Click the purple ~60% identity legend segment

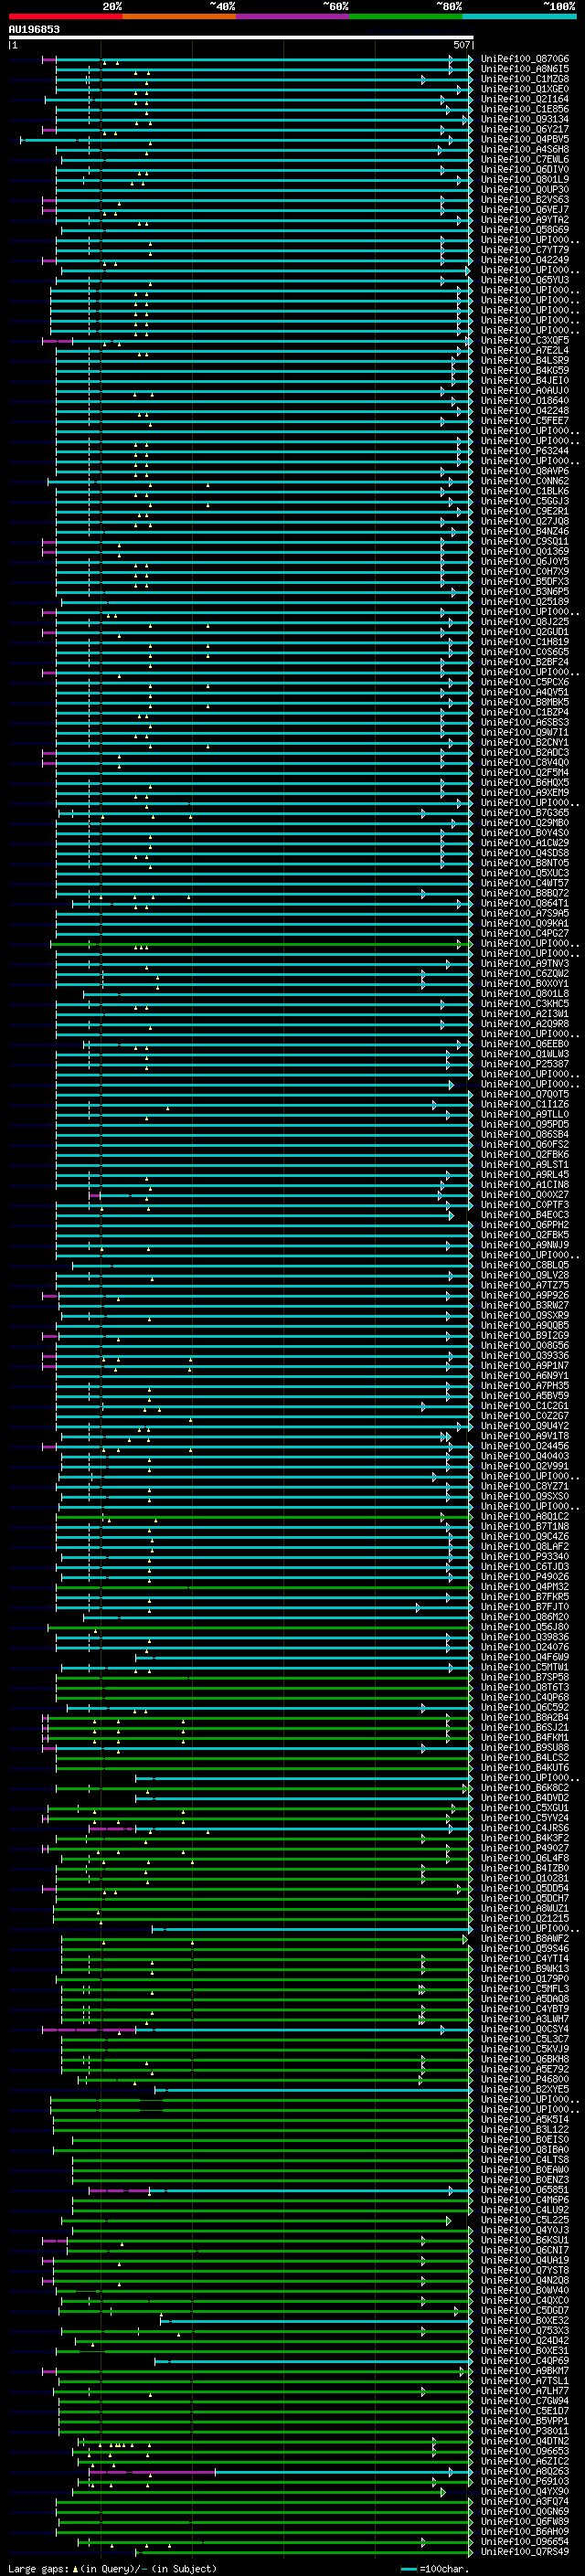point(293,16)
